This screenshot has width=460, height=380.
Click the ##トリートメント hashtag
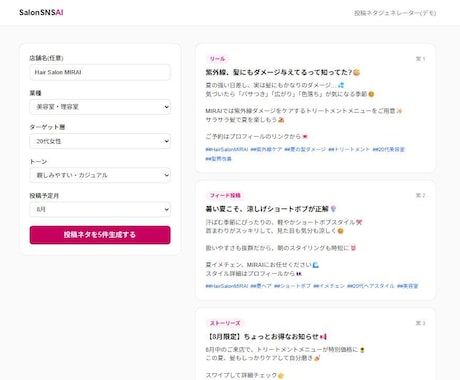(x=349, y=150)
